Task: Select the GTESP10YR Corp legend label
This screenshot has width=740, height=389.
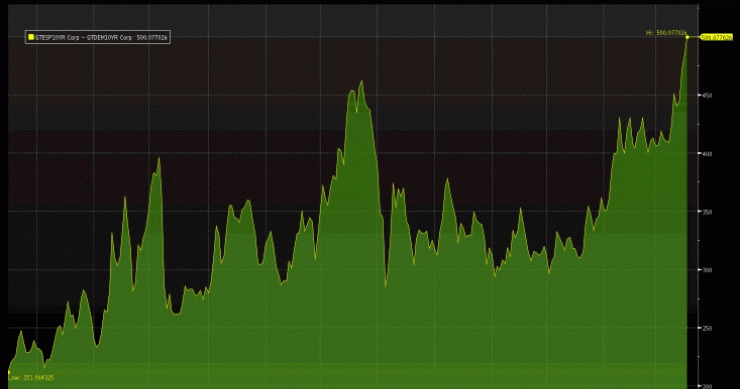Action: (x=57, y=37)
